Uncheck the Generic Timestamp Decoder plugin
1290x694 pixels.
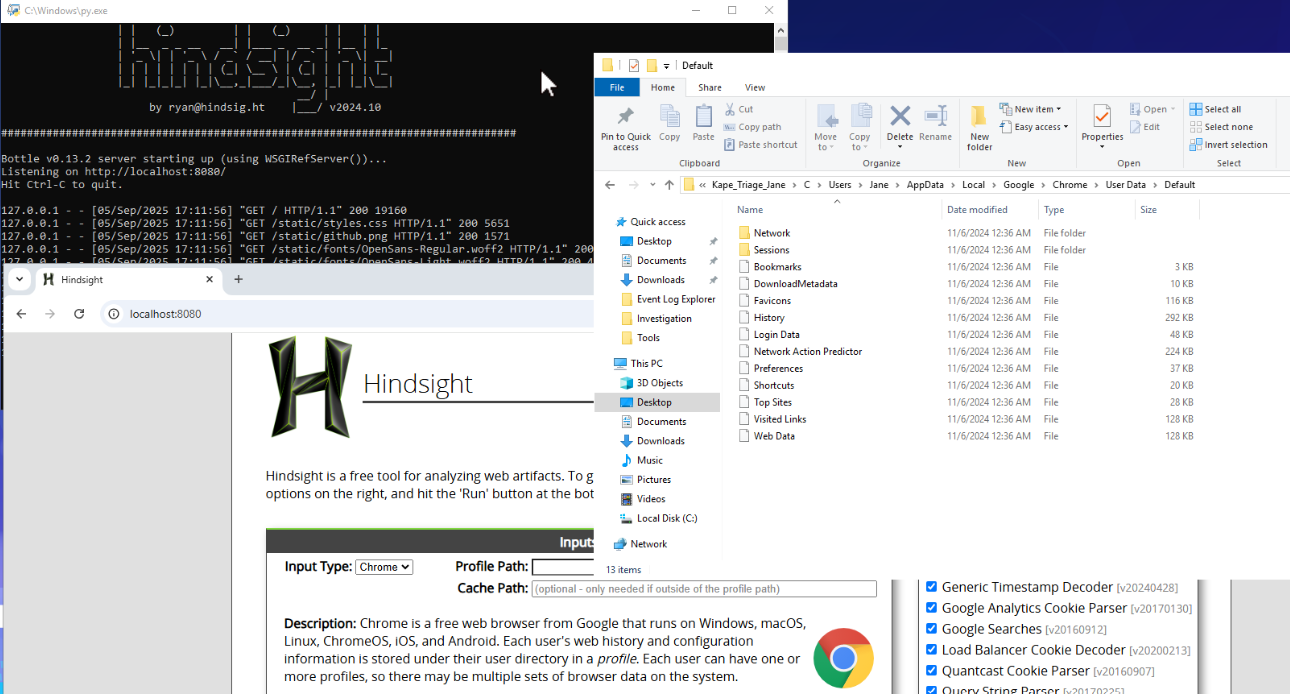click(x=931, y=587)
